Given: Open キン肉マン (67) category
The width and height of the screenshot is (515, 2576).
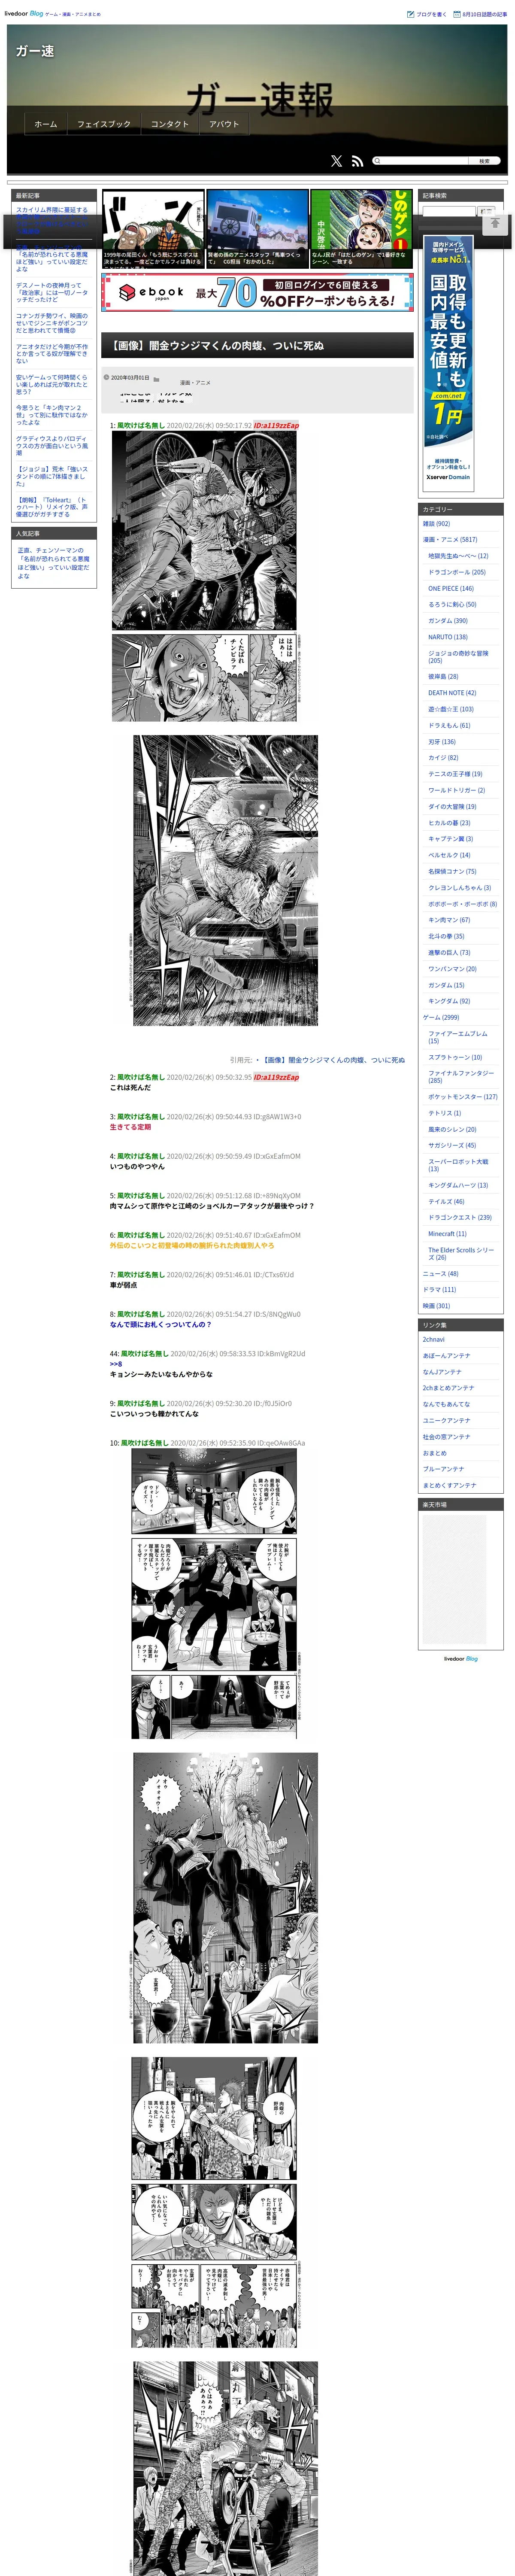Looking at the screenshot, I should click(449, 920).
